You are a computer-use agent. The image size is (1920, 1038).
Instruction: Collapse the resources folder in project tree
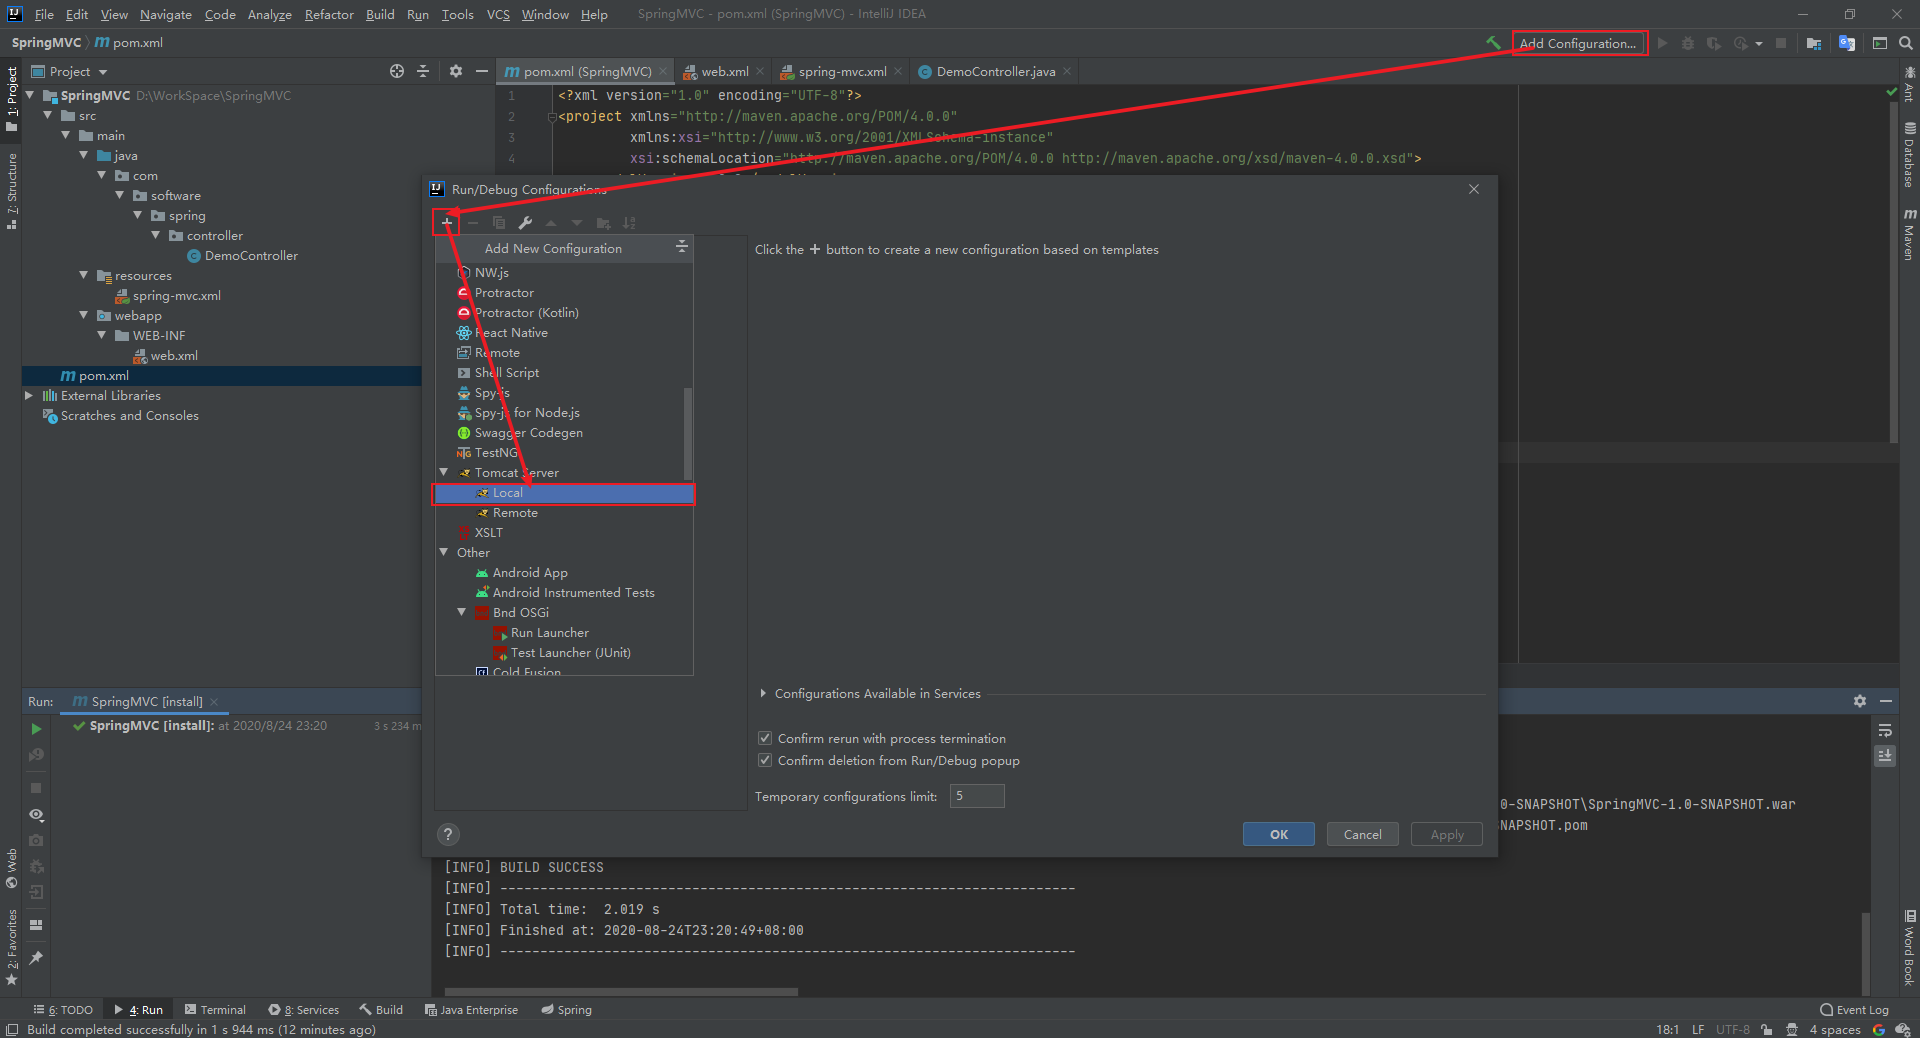(x=84, y=275)
